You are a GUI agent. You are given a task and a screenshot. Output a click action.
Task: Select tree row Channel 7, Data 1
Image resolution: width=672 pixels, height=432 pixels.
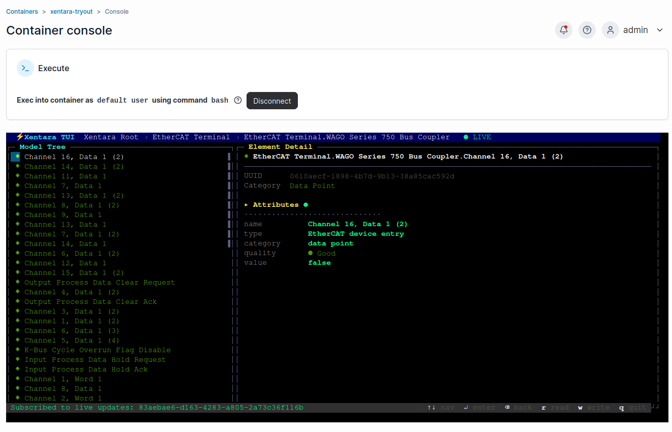click(x=63, y=186)
